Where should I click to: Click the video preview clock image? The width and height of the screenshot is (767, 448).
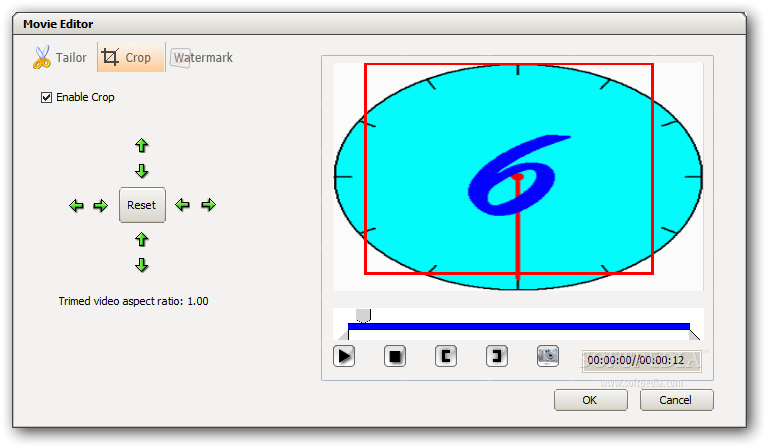(x=518, y=177)
